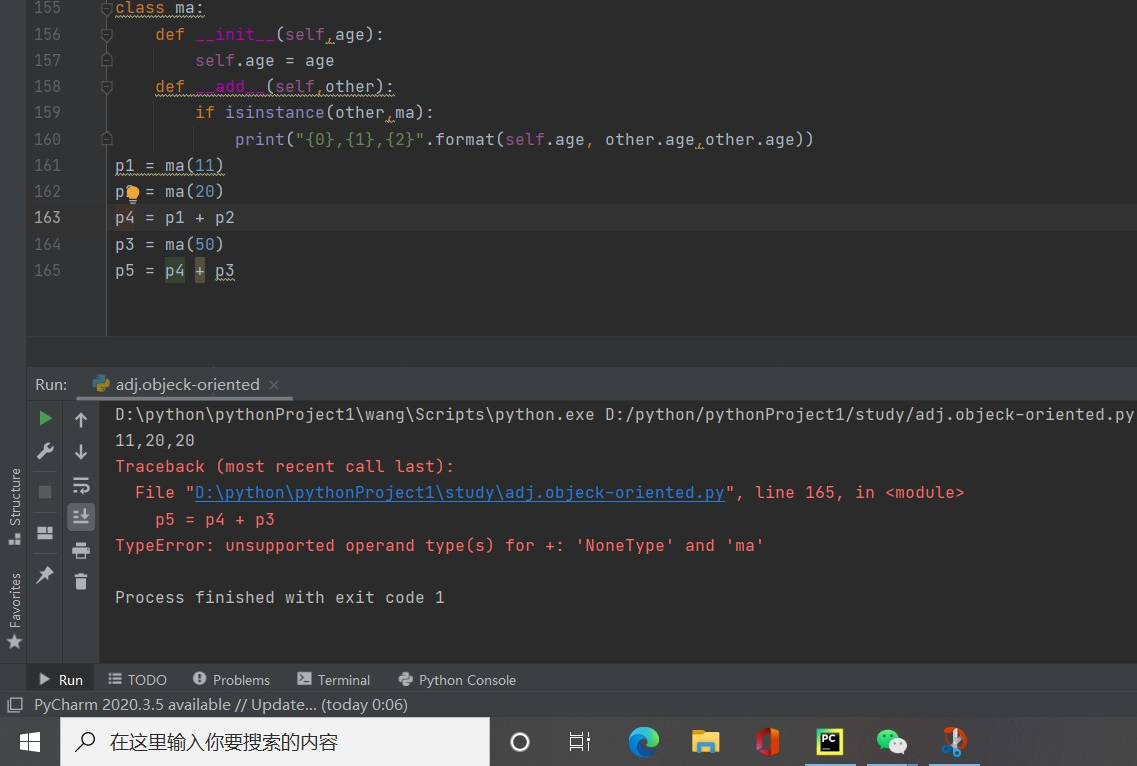Switch to PyCharm on taskbar
1137x766 pixels.
830,741
